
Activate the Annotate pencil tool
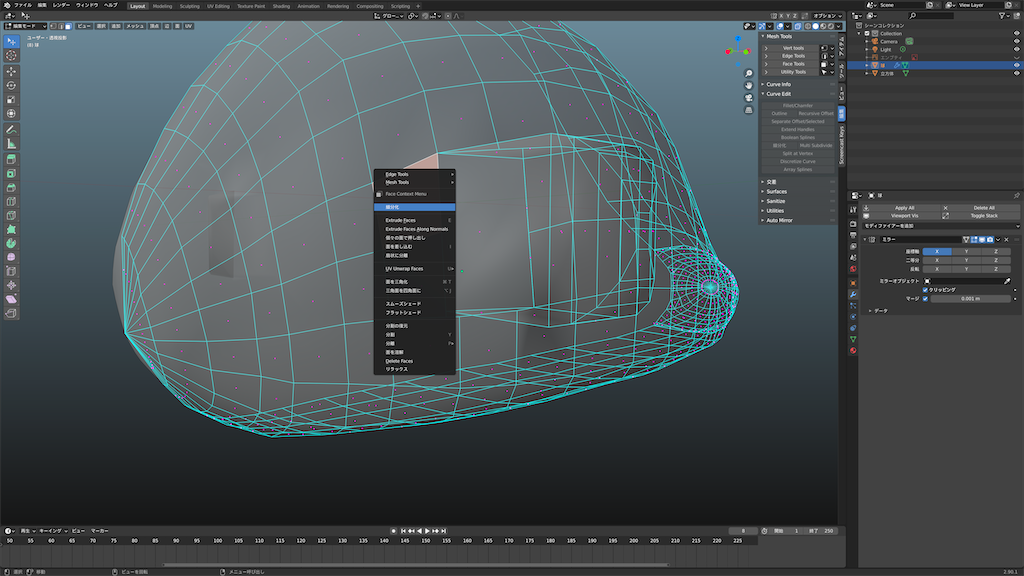(x=11, y=130)
